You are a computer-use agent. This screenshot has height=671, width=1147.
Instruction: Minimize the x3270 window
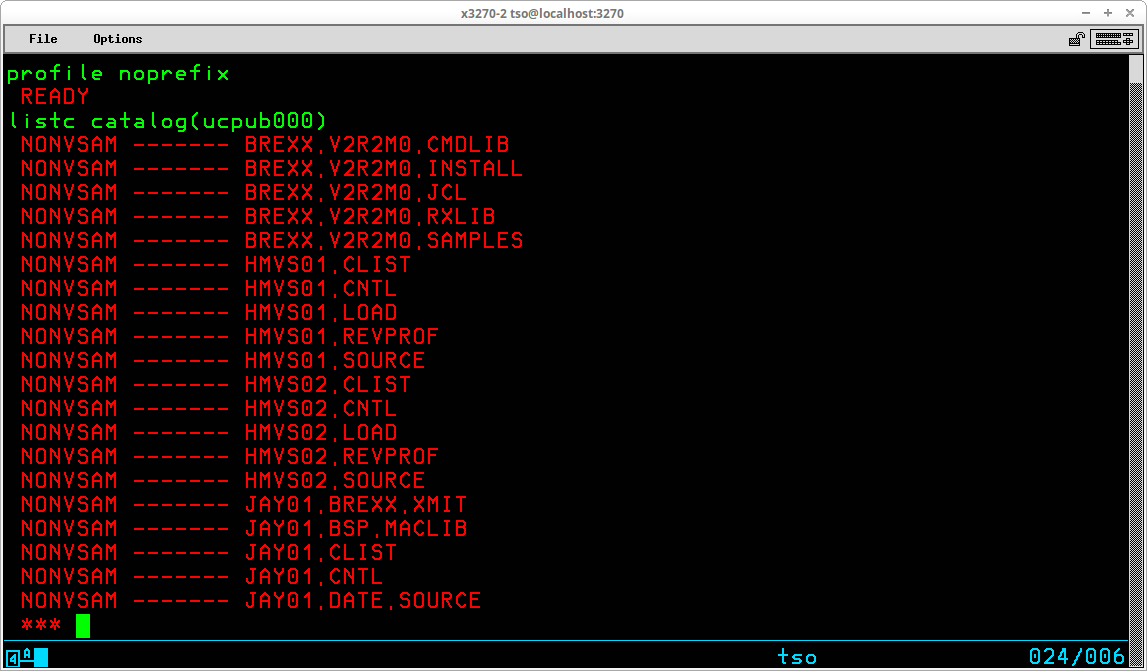[x=1088, y=13]
